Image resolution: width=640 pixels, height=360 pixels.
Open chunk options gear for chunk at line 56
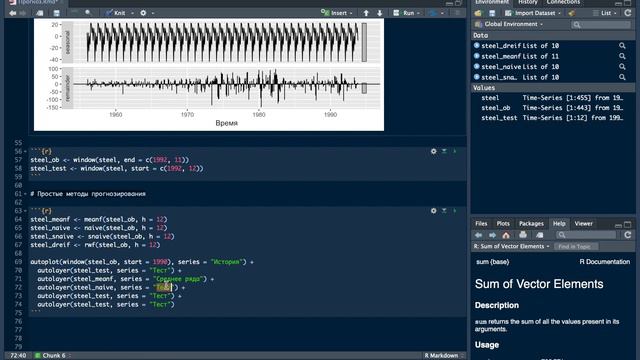pyautogui.click(x=433, y=151)
